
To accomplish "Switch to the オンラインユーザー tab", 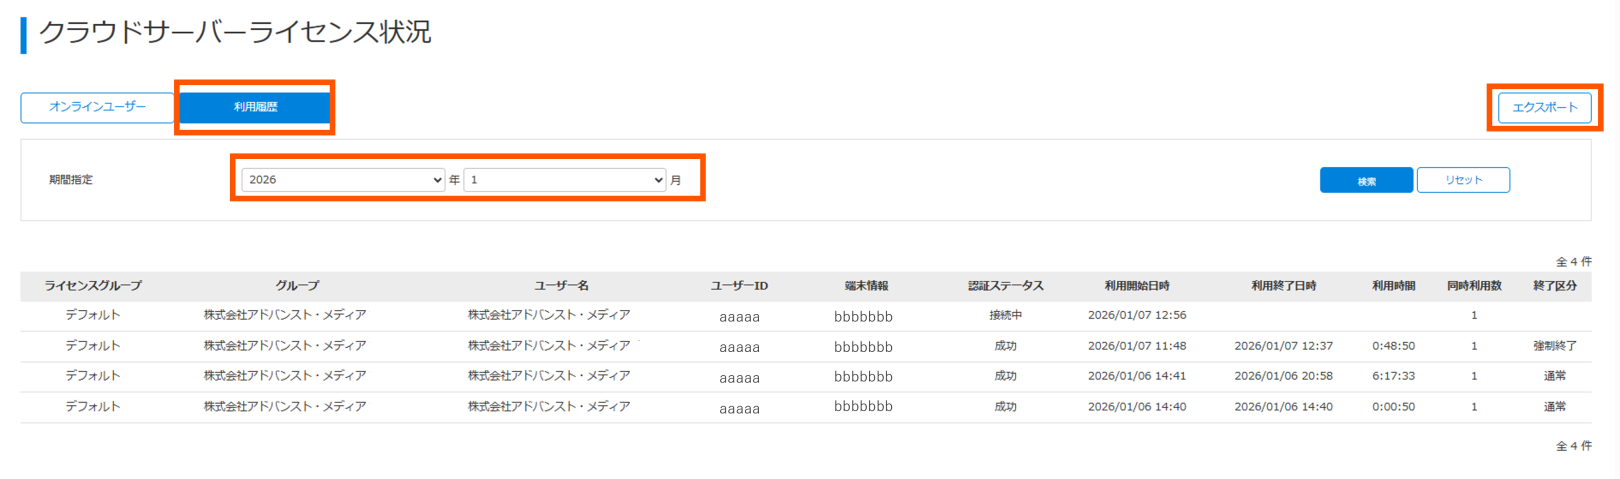I will click(x=98, y=107).
